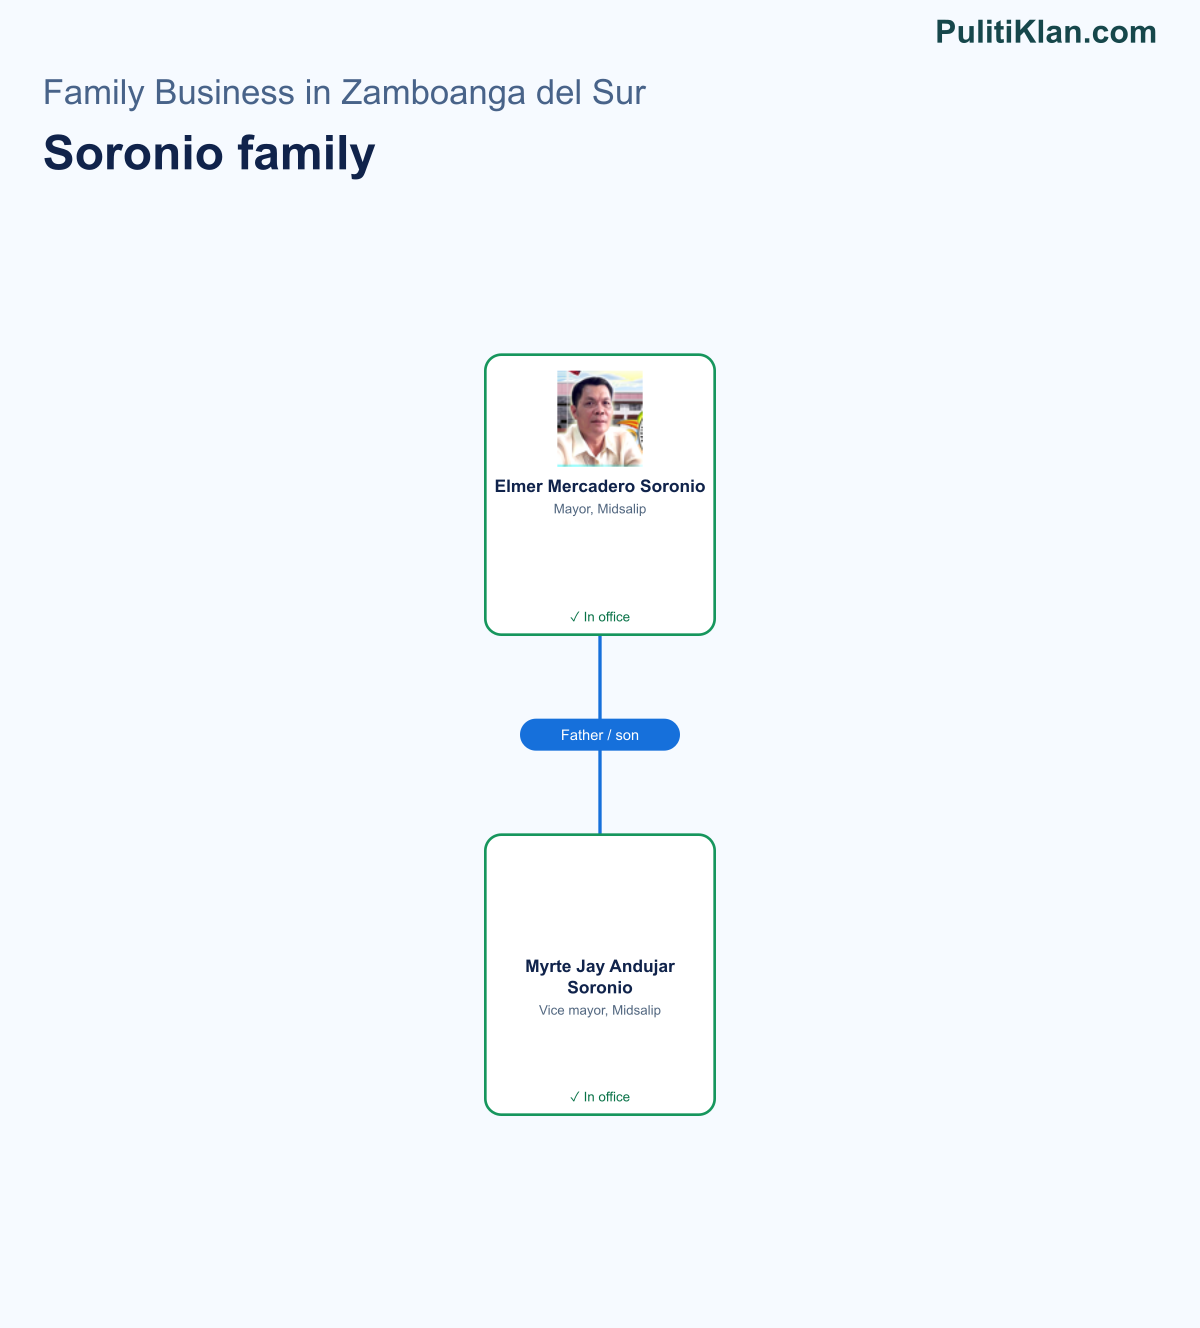Click the connector line below the Father / son badge
Viewport: 1200px width, 1328px height.
pyautogui.click(x=600, y=792)
